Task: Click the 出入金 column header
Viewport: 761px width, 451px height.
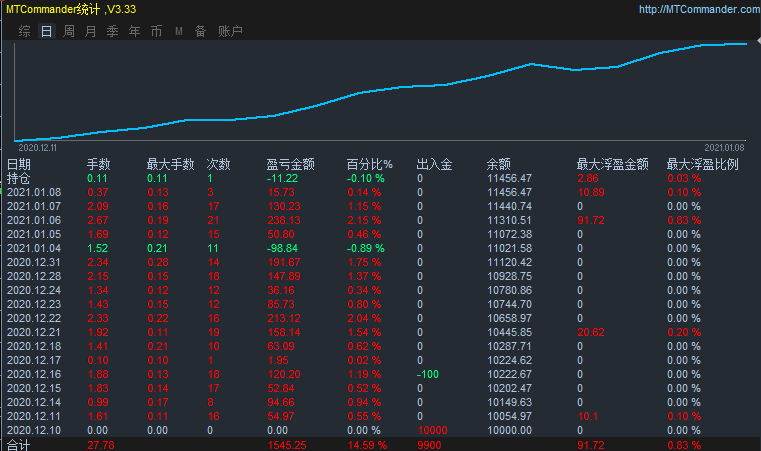Action: (434, 165)
